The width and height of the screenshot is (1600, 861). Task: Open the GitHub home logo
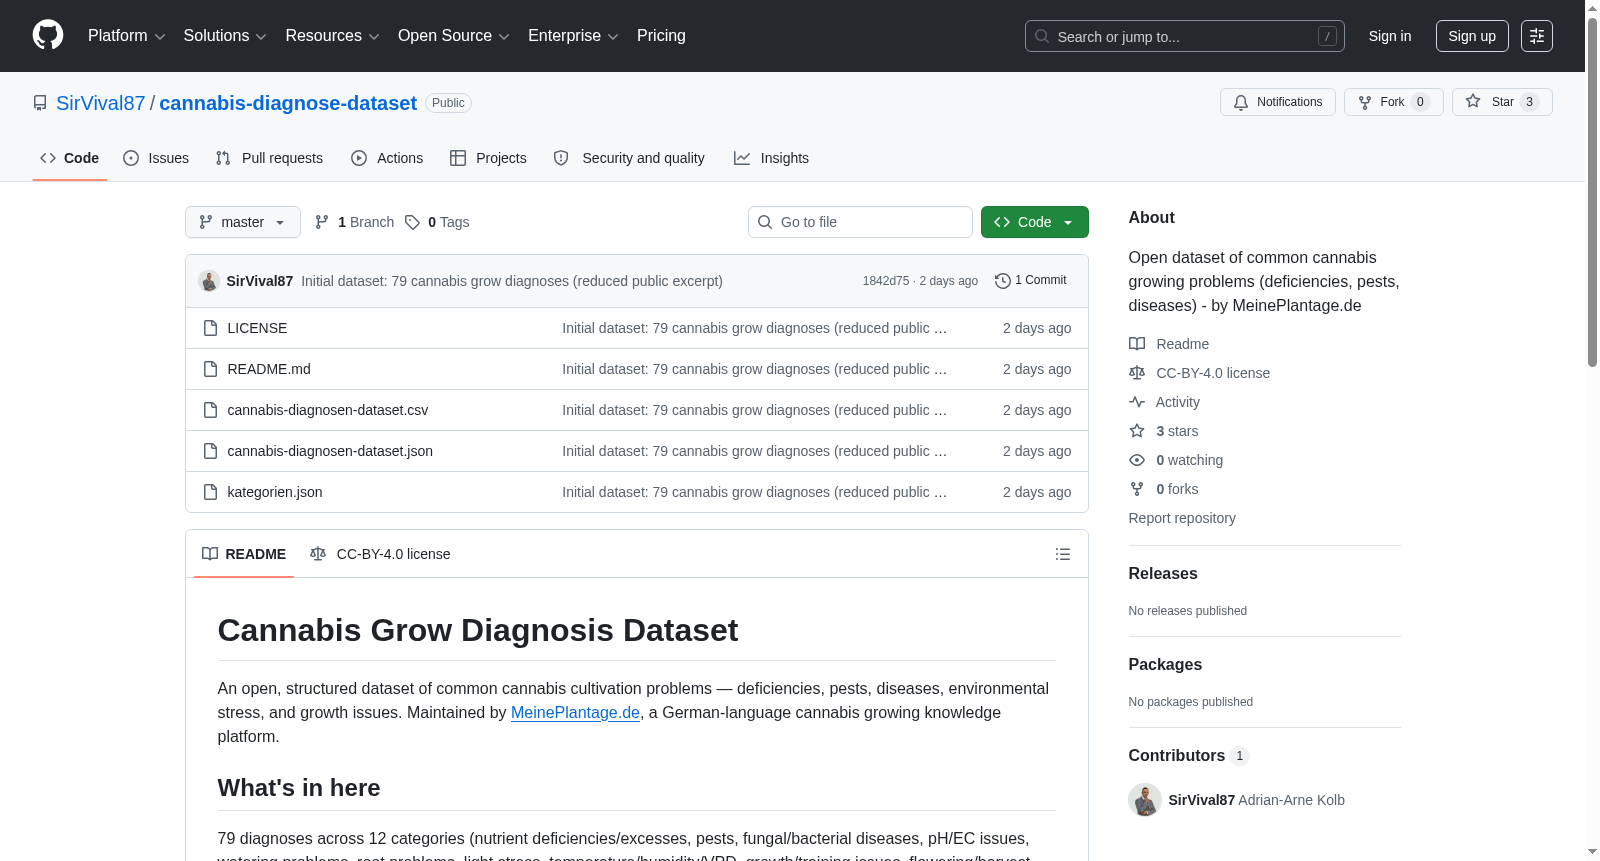48,35
